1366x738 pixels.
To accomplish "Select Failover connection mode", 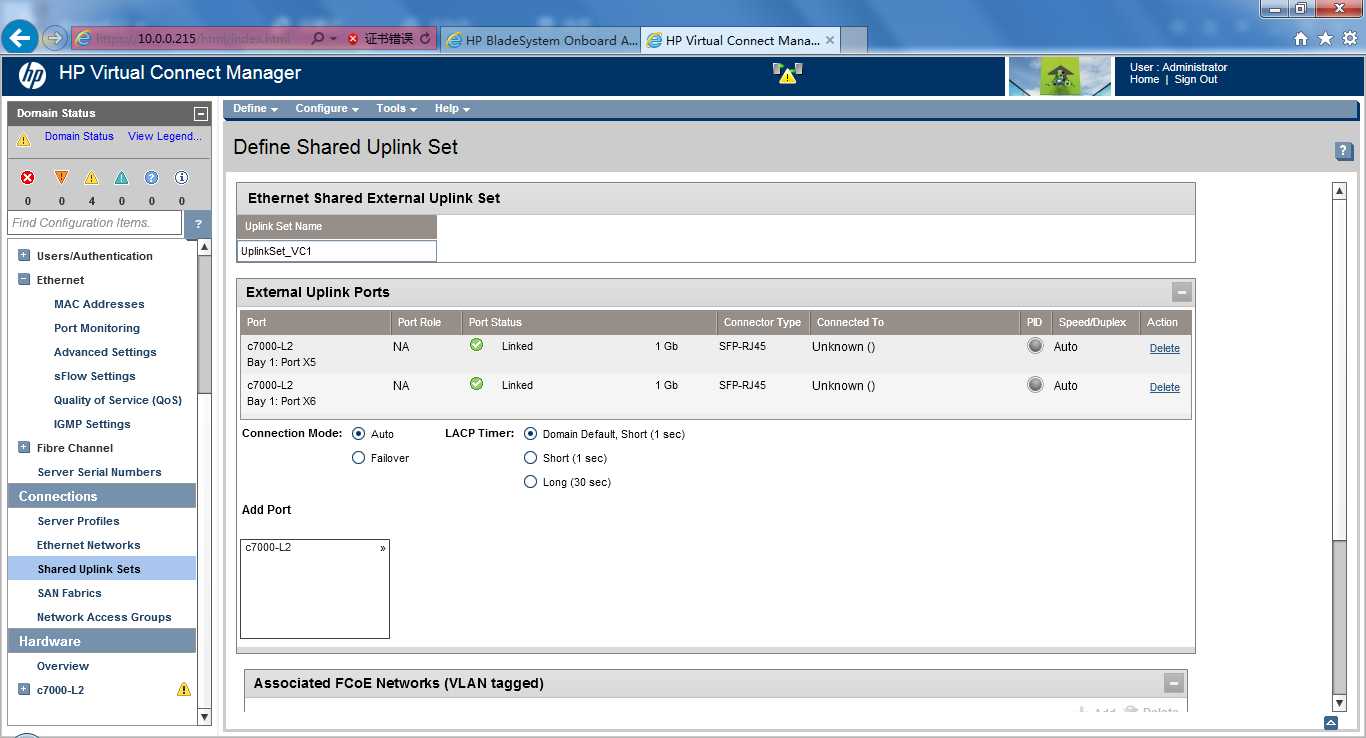I will [359, 458].
